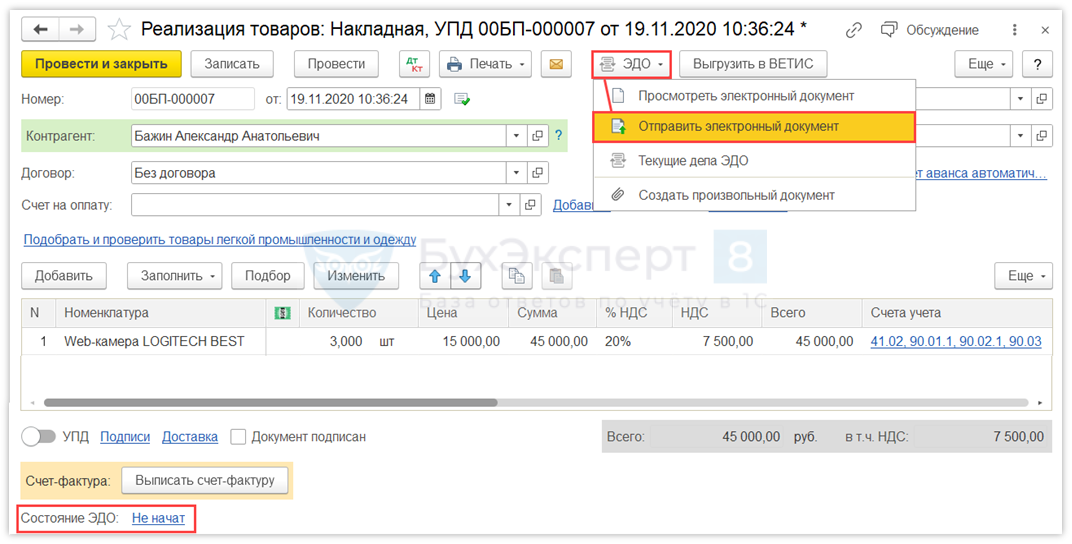Viewport: 1072px width, 544px height.
Task: Click the horizontal table scrollbar
Action: coord(270,403)
